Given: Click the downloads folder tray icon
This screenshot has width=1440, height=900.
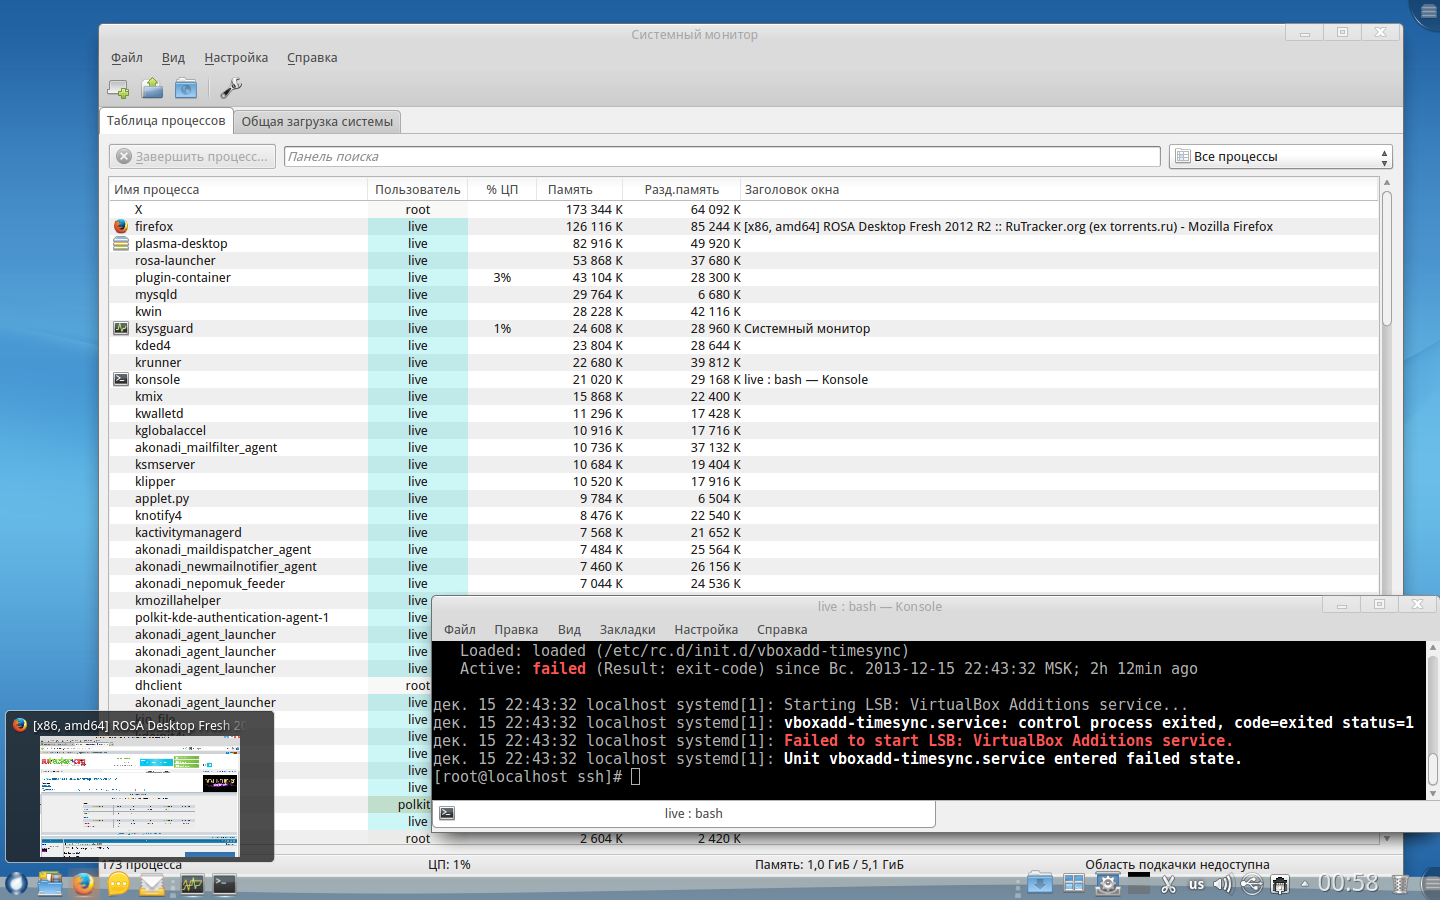Looking at the screenshot, I should tap(1040, 884).
